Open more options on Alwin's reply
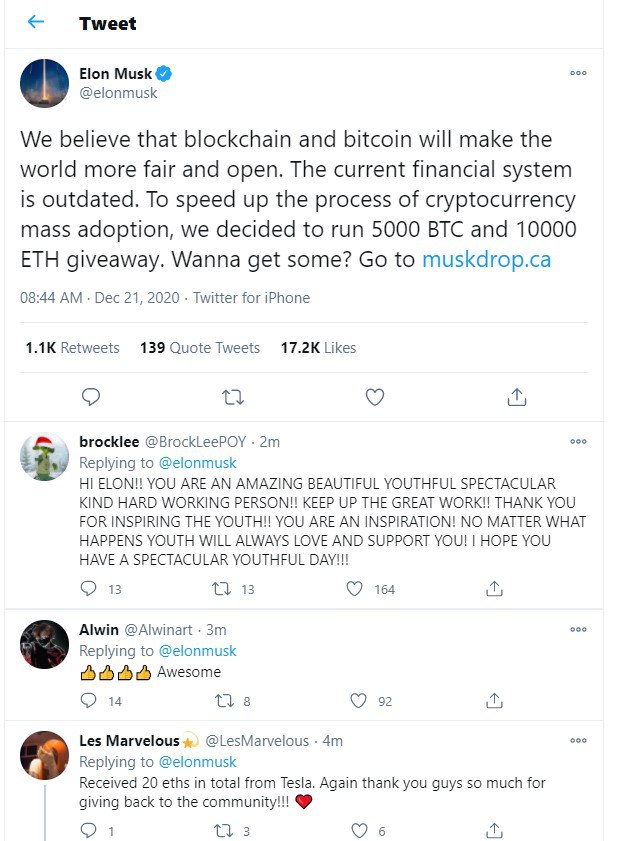Image resolution: width=628 pixels, height=841 pixels. coord(578,630)
